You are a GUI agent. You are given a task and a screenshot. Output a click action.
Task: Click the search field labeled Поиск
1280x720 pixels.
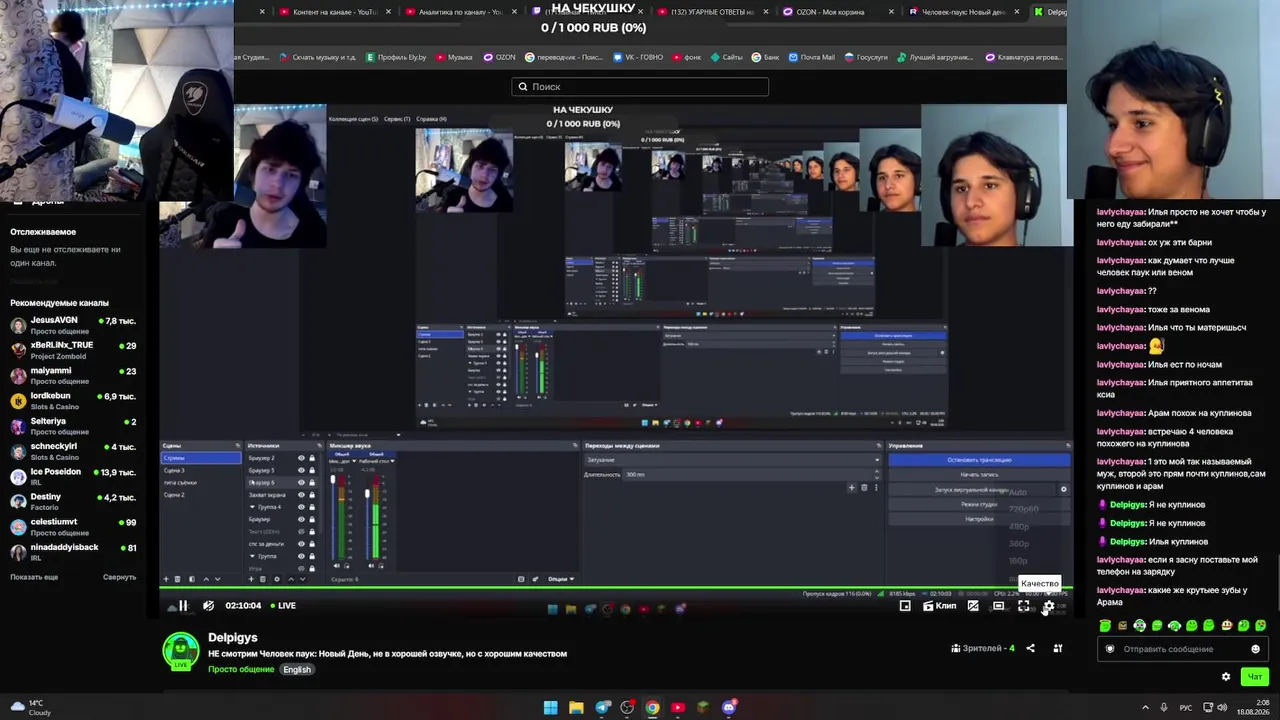(640, 87)
